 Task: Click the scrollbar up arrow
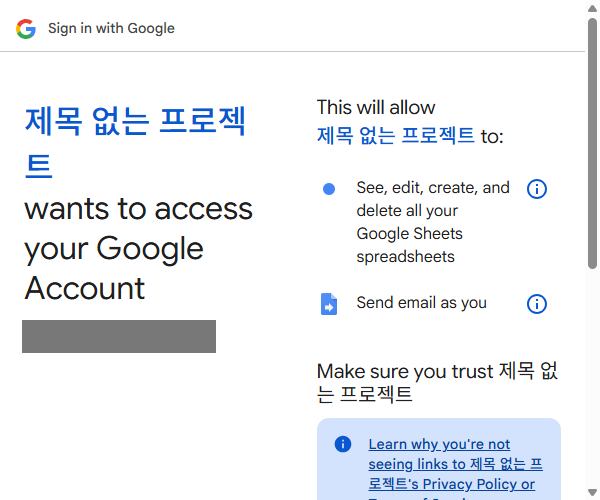592,8
